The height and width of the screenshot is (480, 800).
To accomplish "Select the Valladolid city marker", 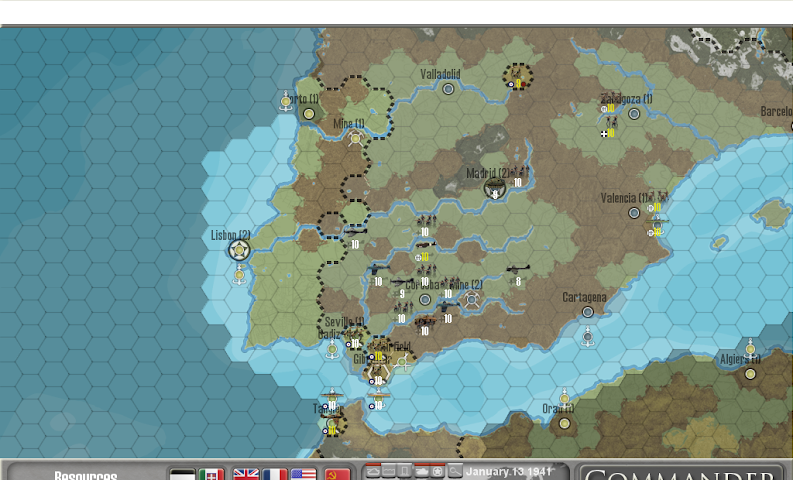I will coord(448,89).
